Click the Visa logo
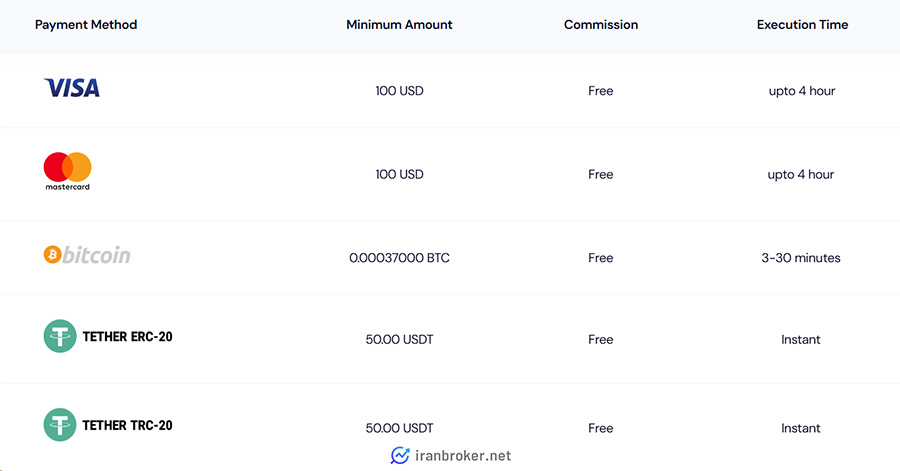Viewport: 900px width, 471px height. click(72, 88)
